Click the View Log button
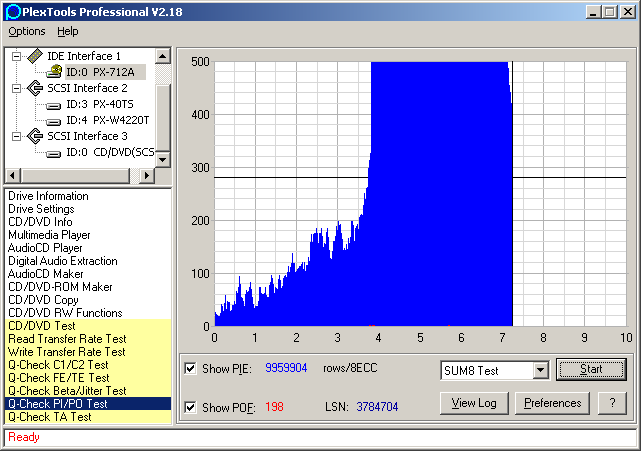The width and height of the screenshot is (641, 451). pos(474,403)
